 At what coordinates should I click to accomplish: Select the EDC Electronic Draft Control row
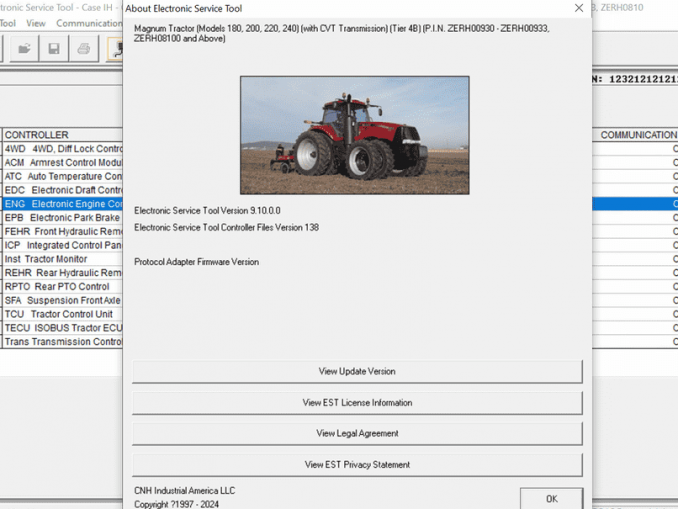tap(63, 190)
